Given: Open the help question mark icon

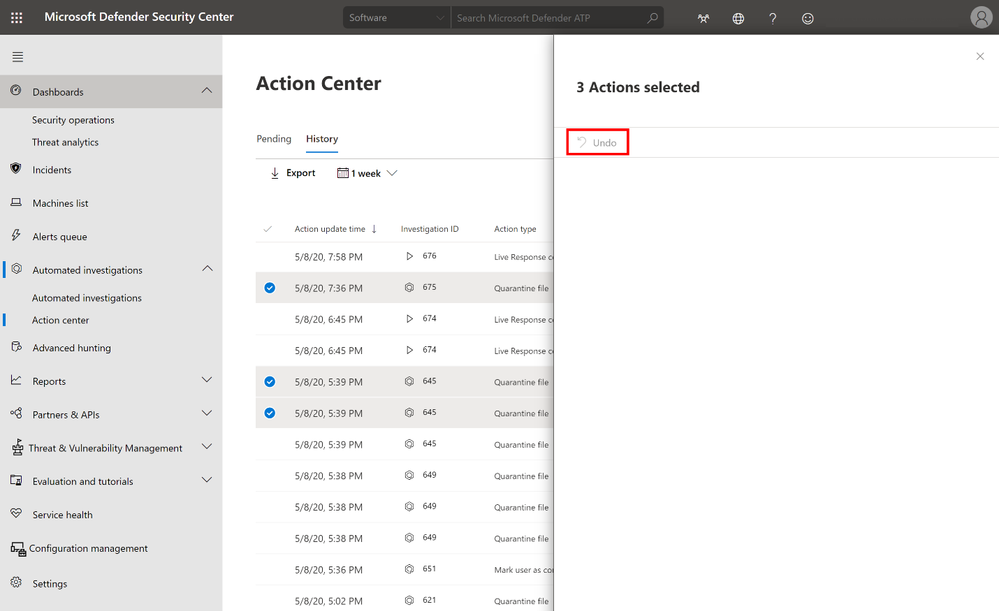Looking at the screenshot, I should click(773, 18).
